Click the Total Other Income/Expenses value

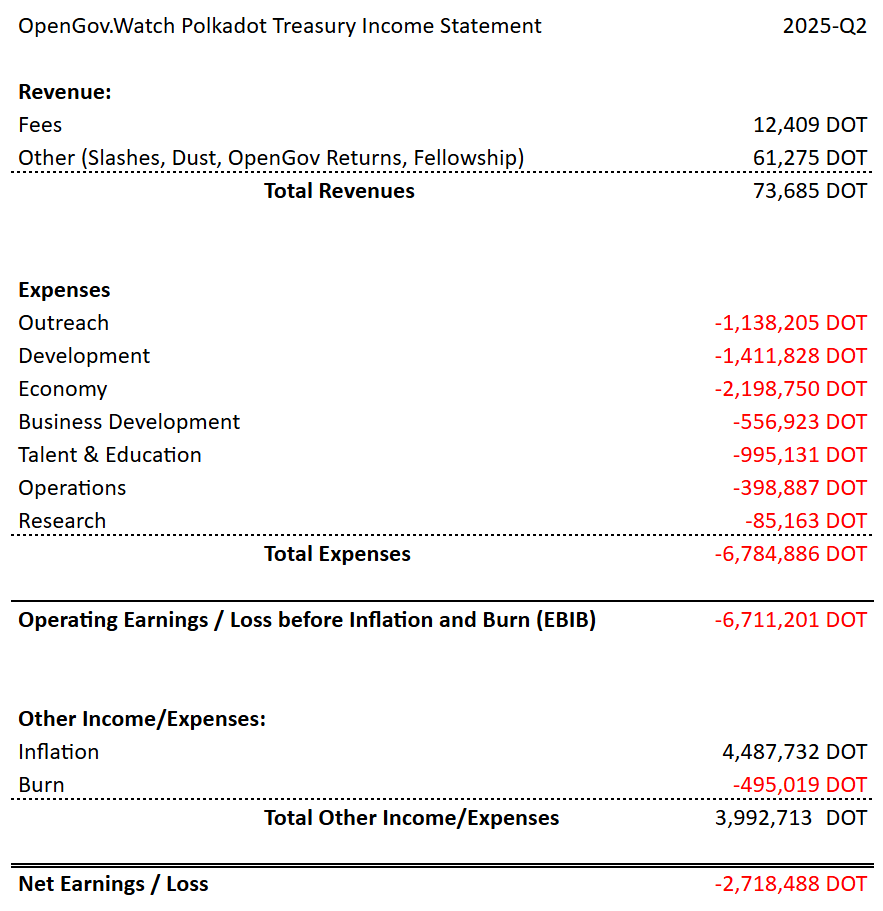(x=797, y=818)
